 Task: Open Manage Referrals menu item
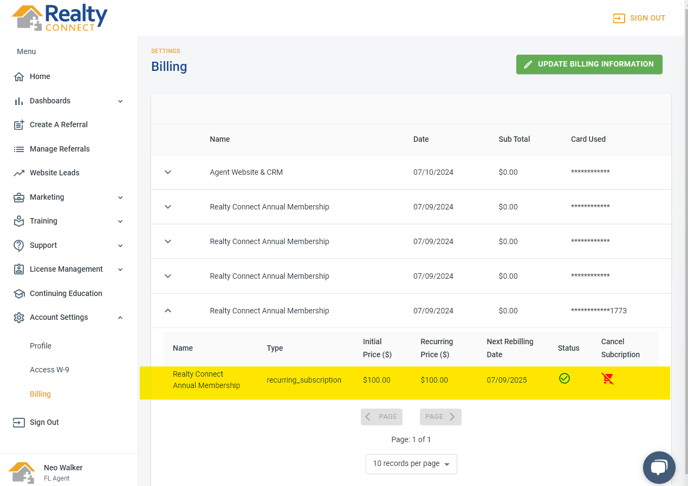click(x=59, y=149)
